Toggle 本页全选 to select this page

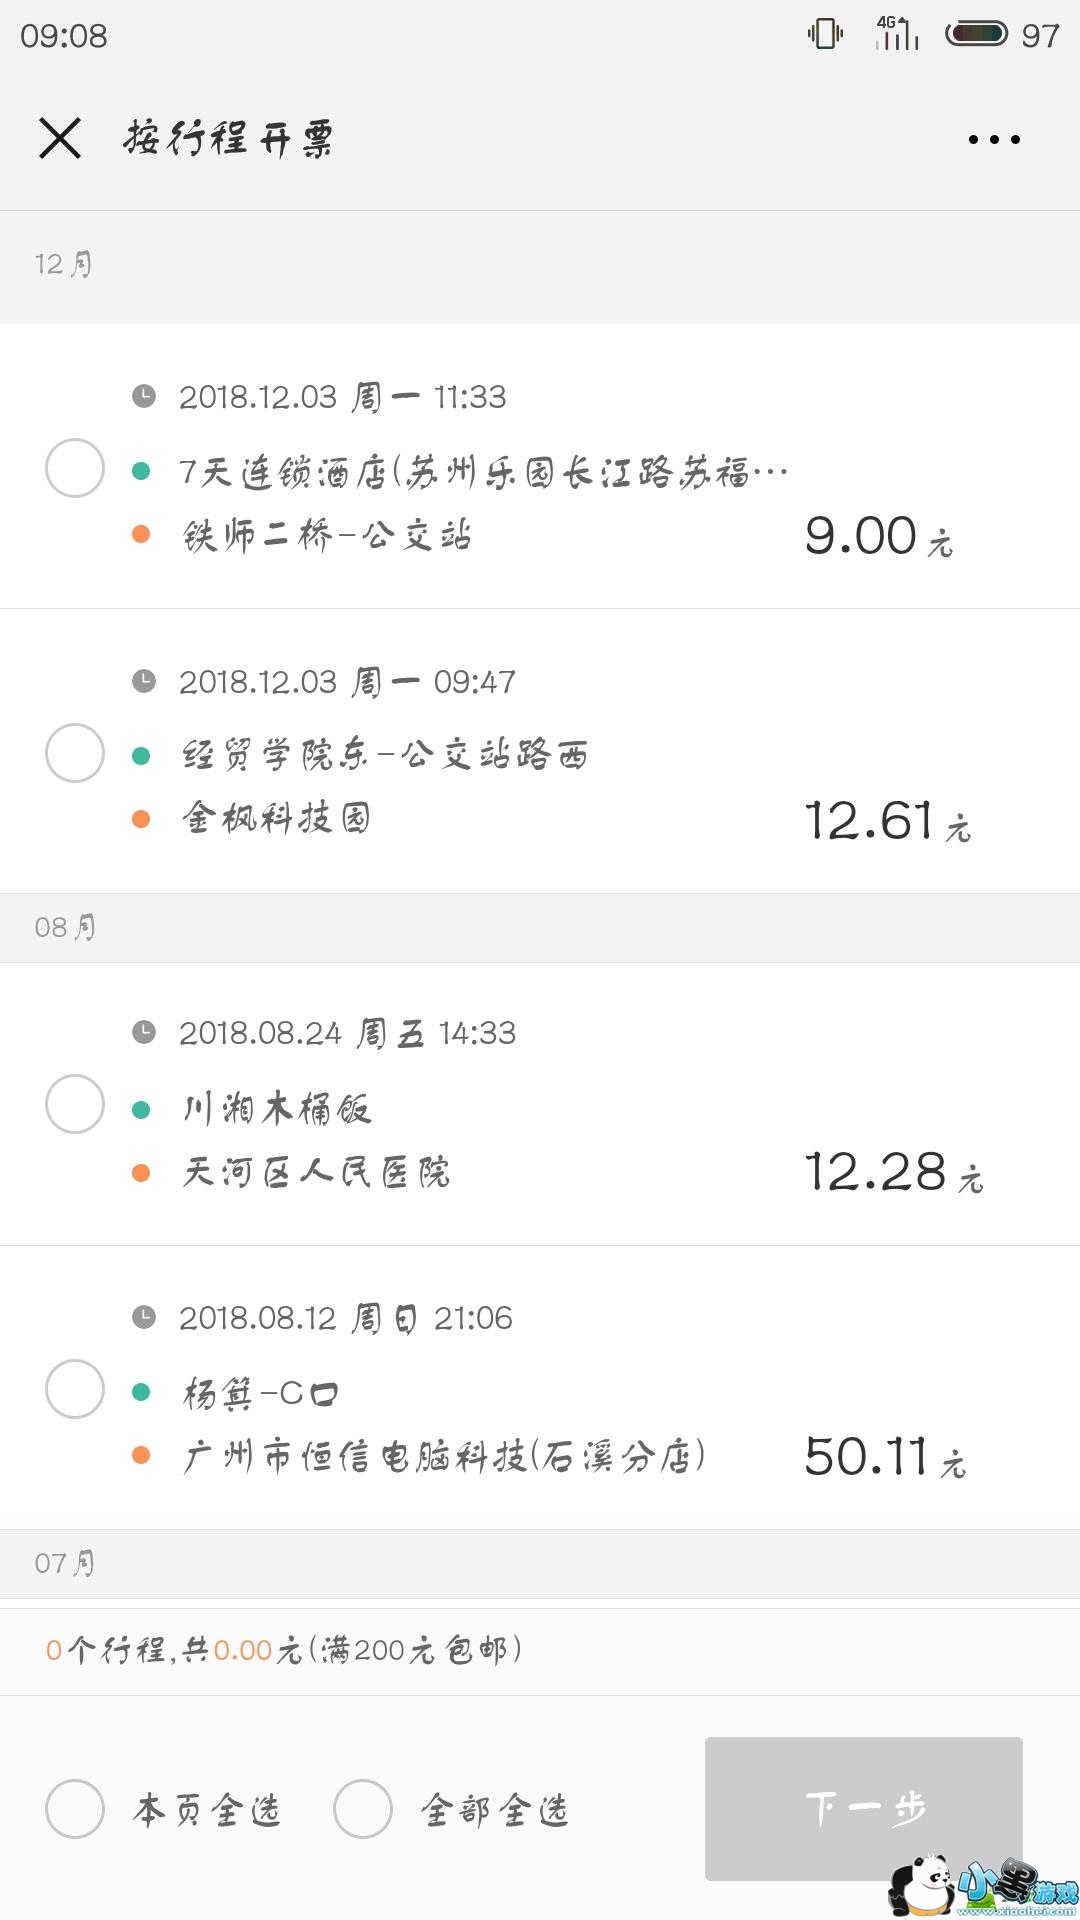(x=75, y=1809)
